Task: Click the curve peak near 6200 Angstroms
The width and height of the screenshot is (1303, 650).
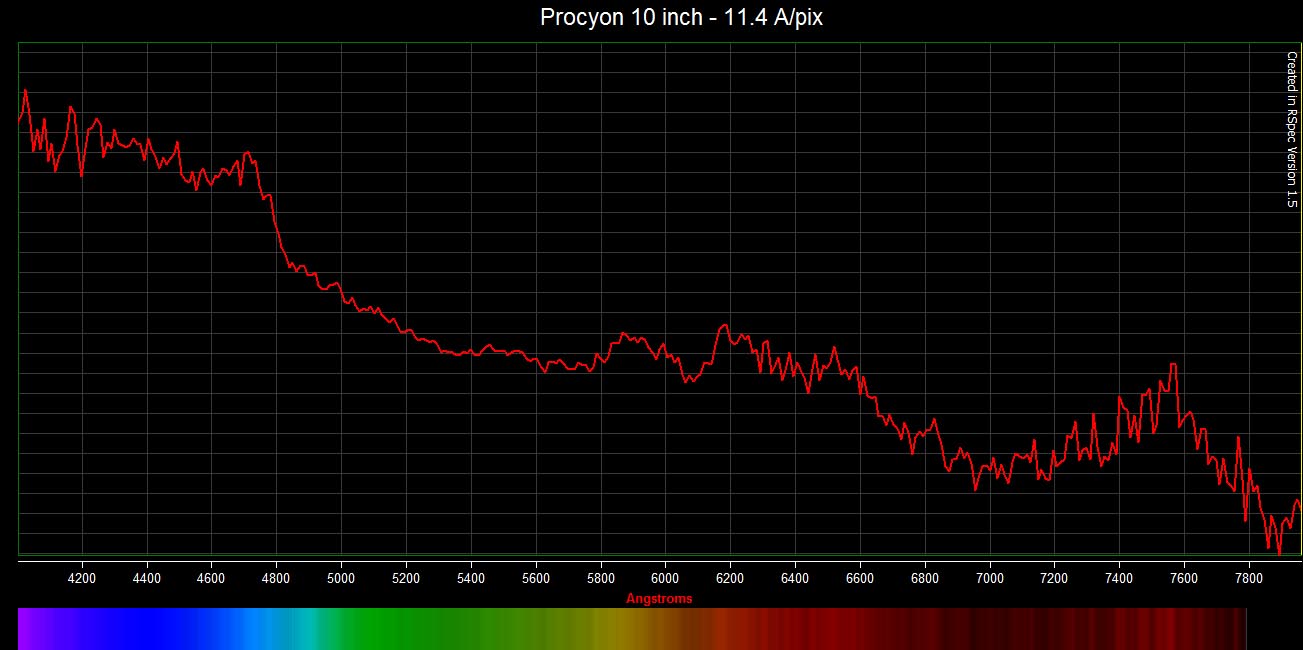Action: coord(724,325)
